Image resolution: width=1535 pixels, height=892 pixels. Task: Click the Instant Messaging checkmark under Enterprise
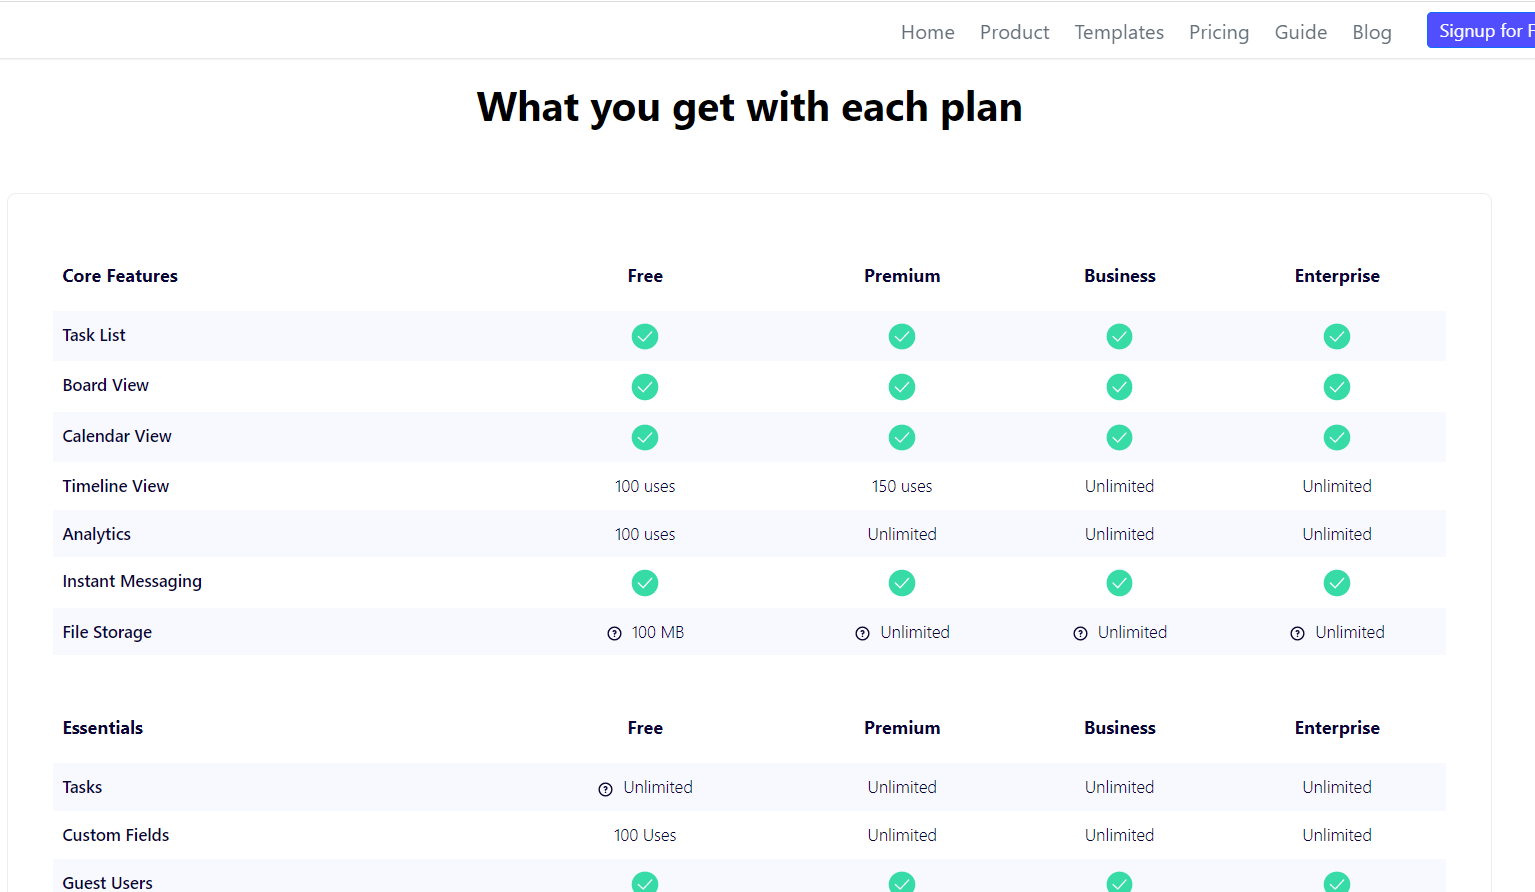click(x=1337, y=582)
